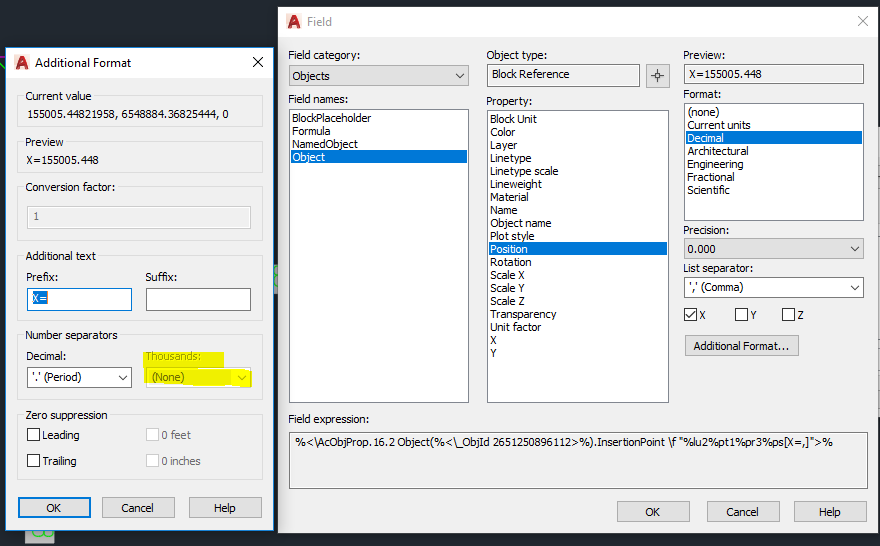Check the Leading zero suppression box
The width and height of the screenshot is (880, 546).
pyautogui.click(x=34, y=435)
